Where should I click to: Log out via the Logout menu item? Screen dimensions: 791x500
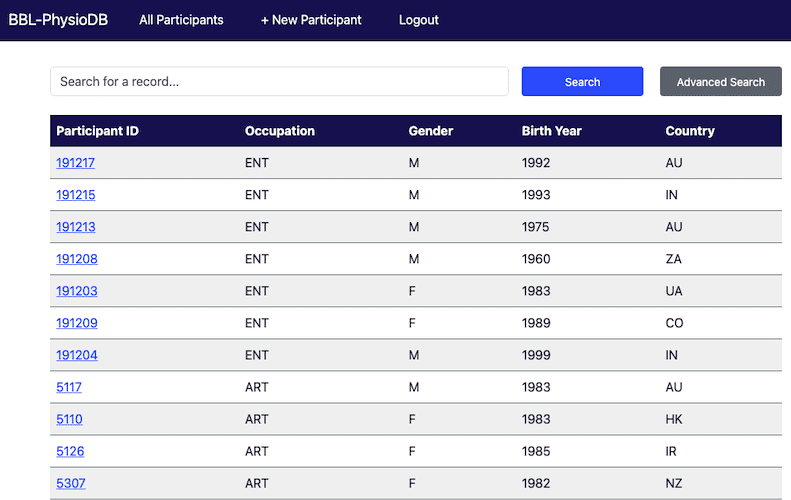point(419,20)
